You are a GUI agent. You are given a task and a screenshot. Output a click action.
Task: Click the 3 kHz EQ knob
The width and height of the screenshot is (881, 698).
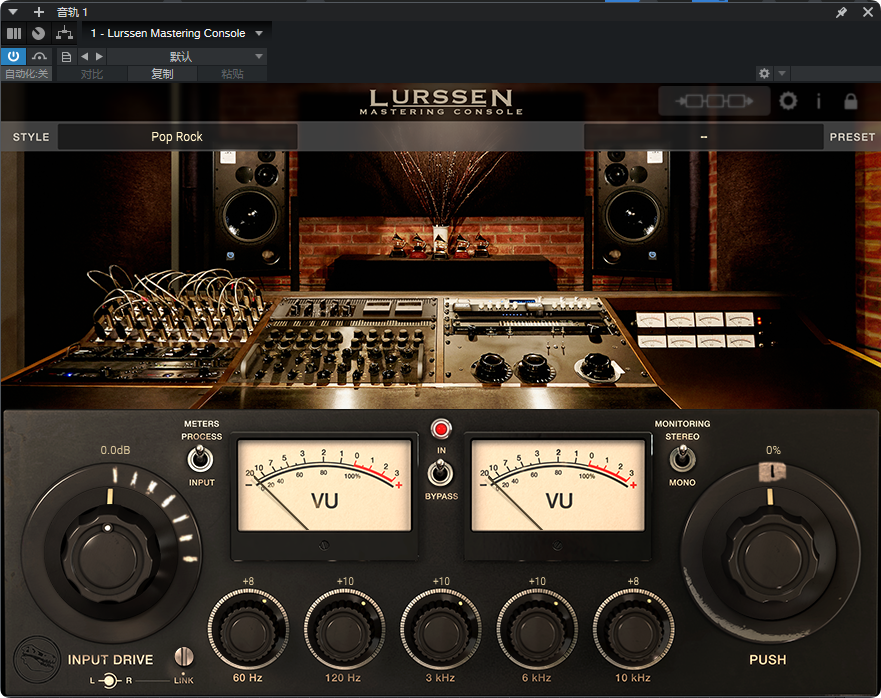tap(440, 631)
